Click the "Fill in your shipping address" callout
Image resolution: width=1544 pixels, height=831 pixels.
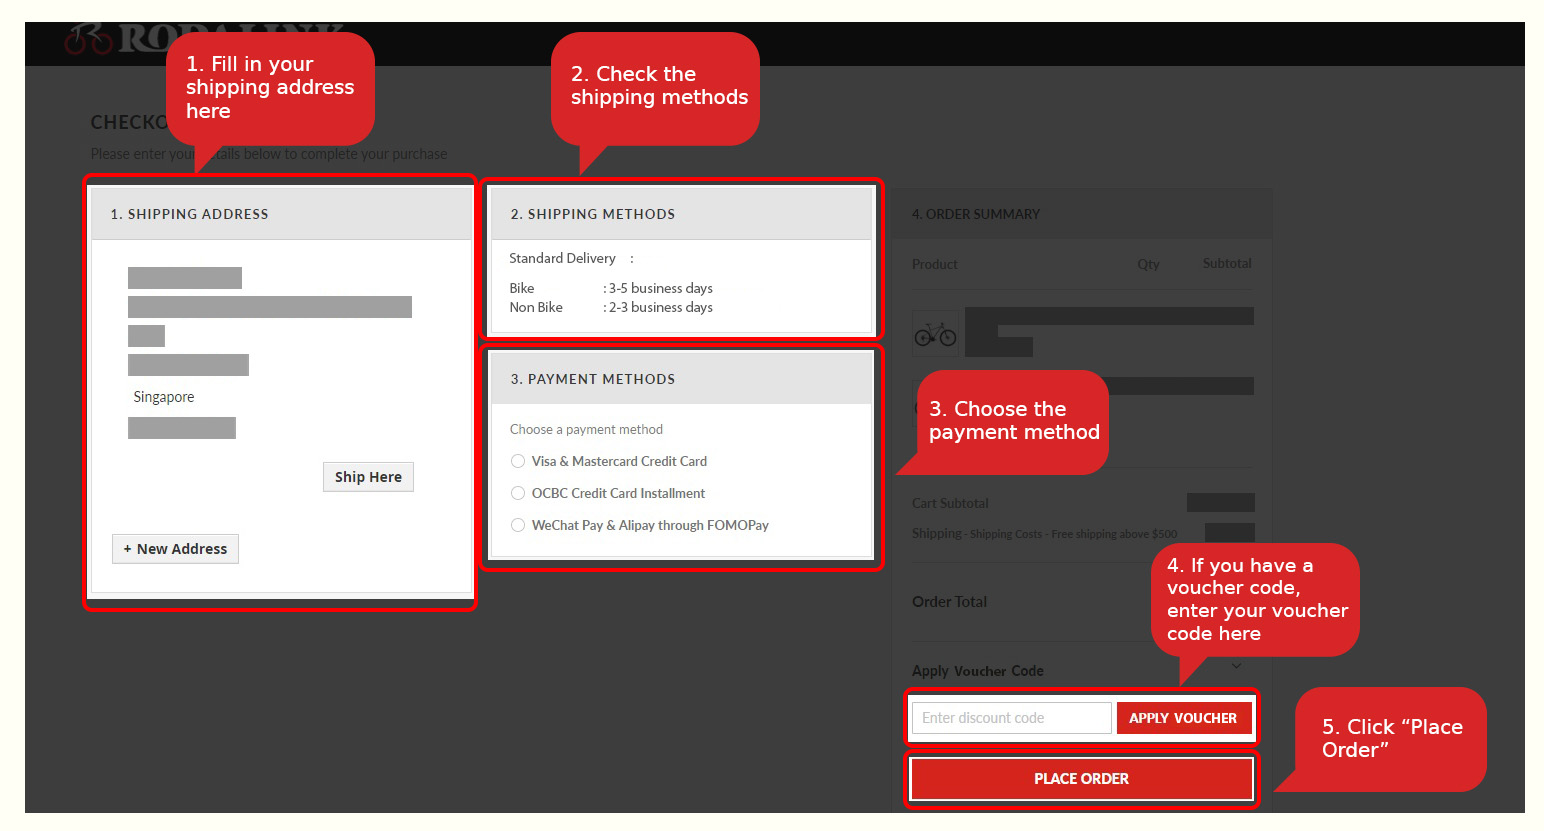coord(269,88)
